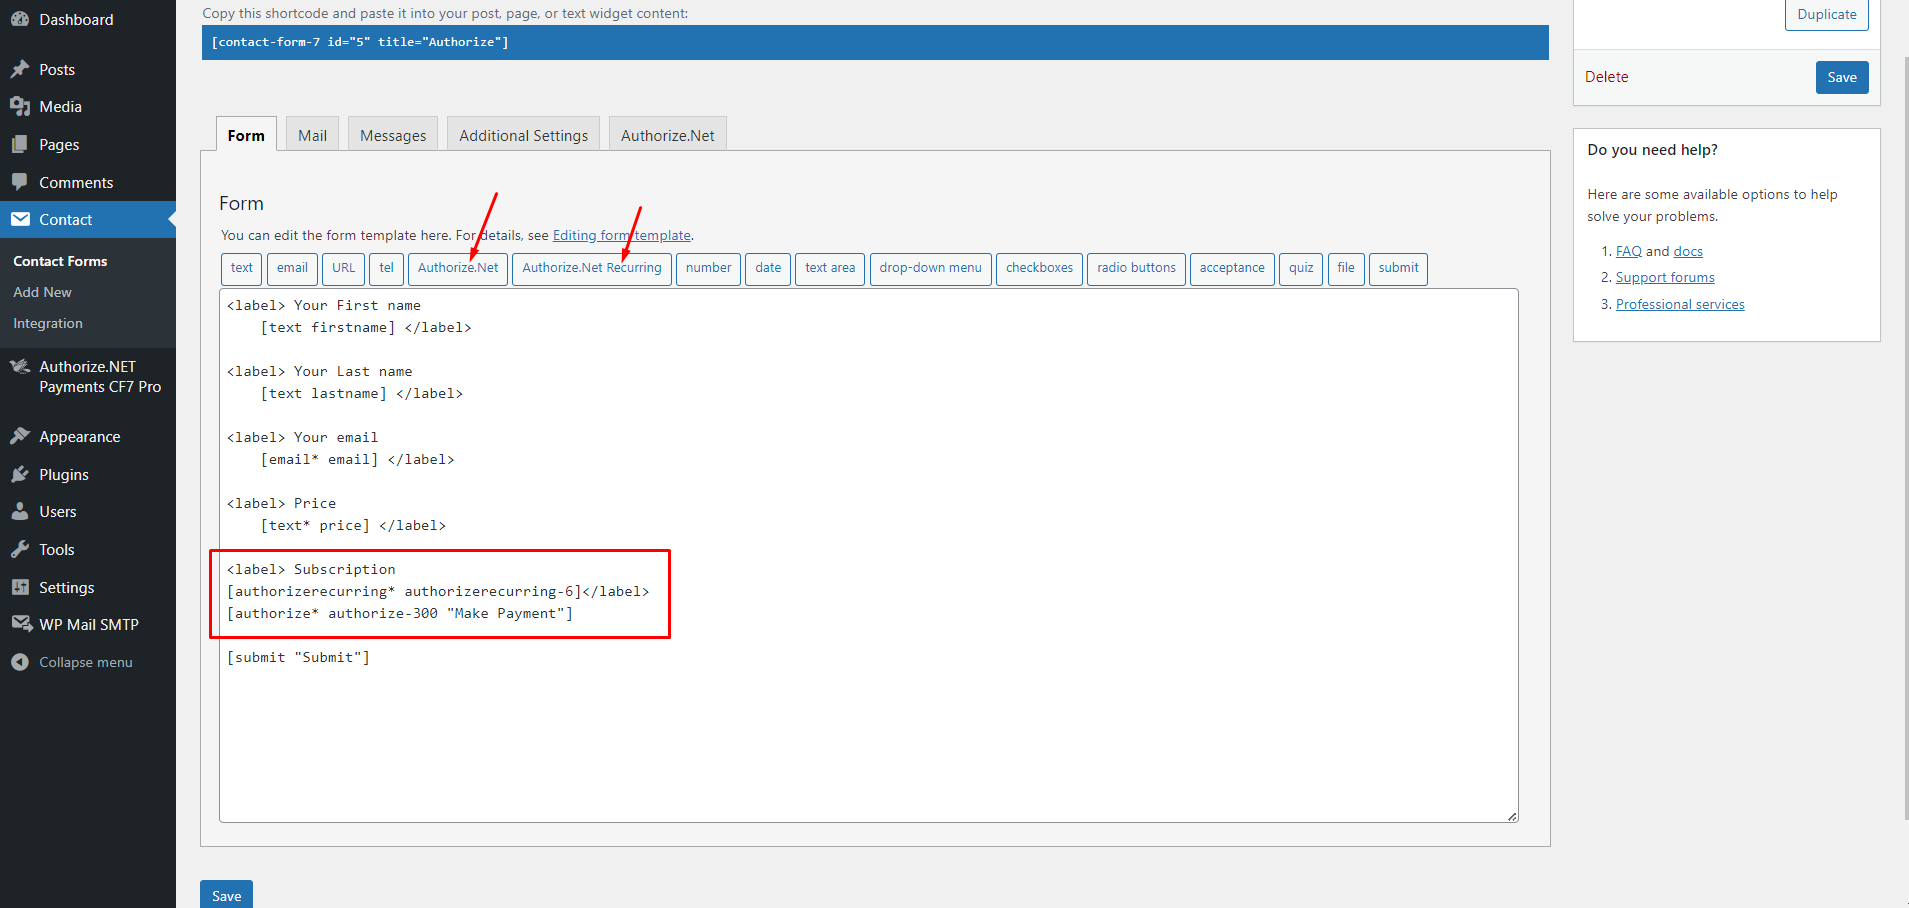Select the contact form shortcode field
Image resolution: width=1909 pixels, height=908 pixels.
pos(874,42)
